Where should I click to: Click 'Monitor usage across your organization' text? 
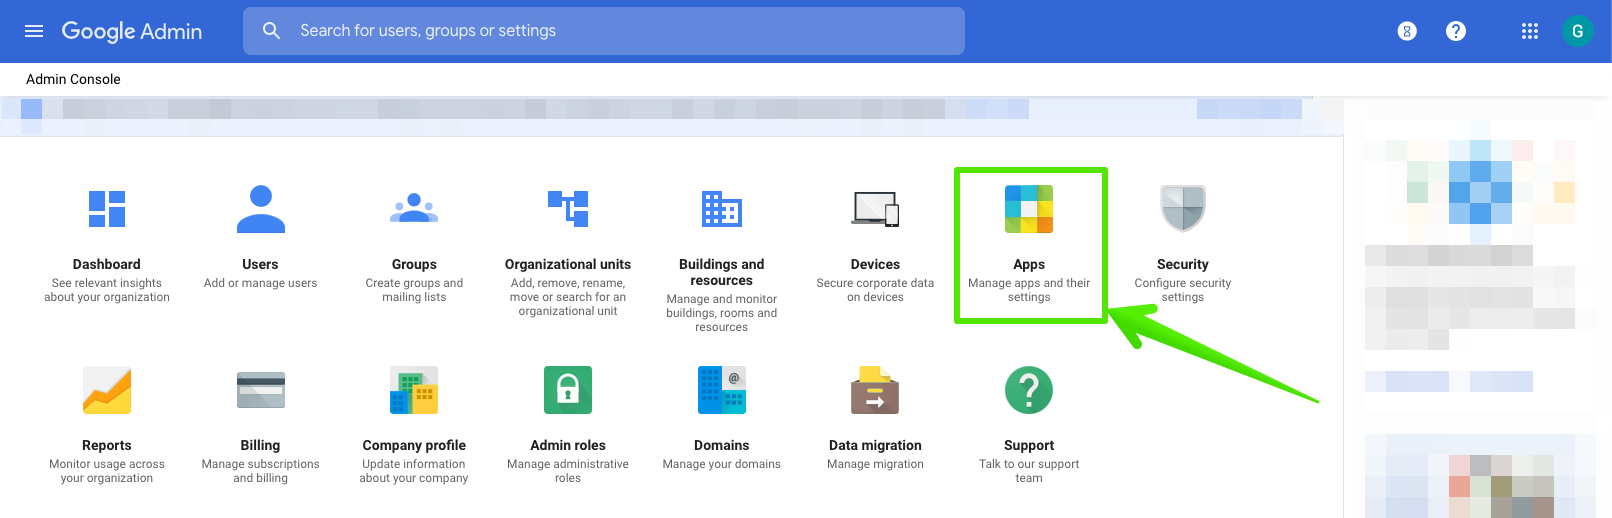[x=107, y=471]
